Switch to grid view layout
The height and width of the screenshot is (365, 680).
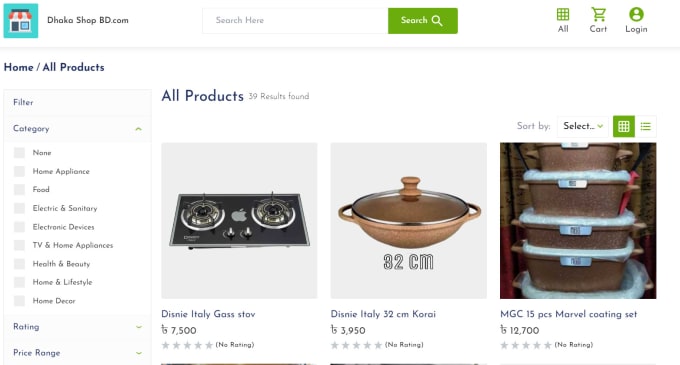pos(624,126)
